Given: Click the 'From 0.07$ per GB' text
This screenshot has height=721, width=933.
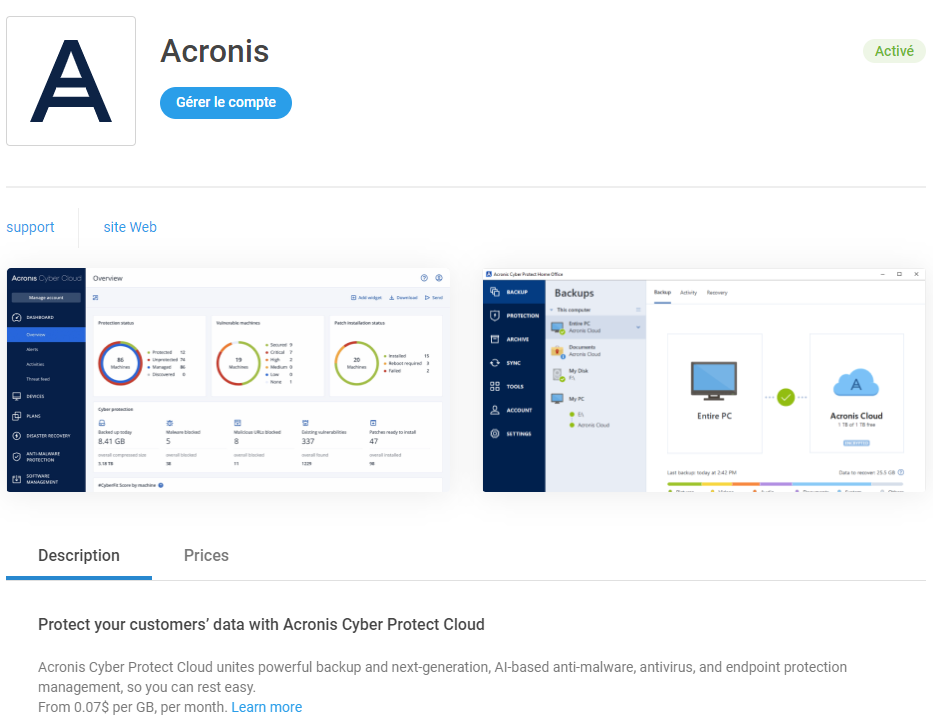Looking at the screenshot, I should (x=133, y=707).
